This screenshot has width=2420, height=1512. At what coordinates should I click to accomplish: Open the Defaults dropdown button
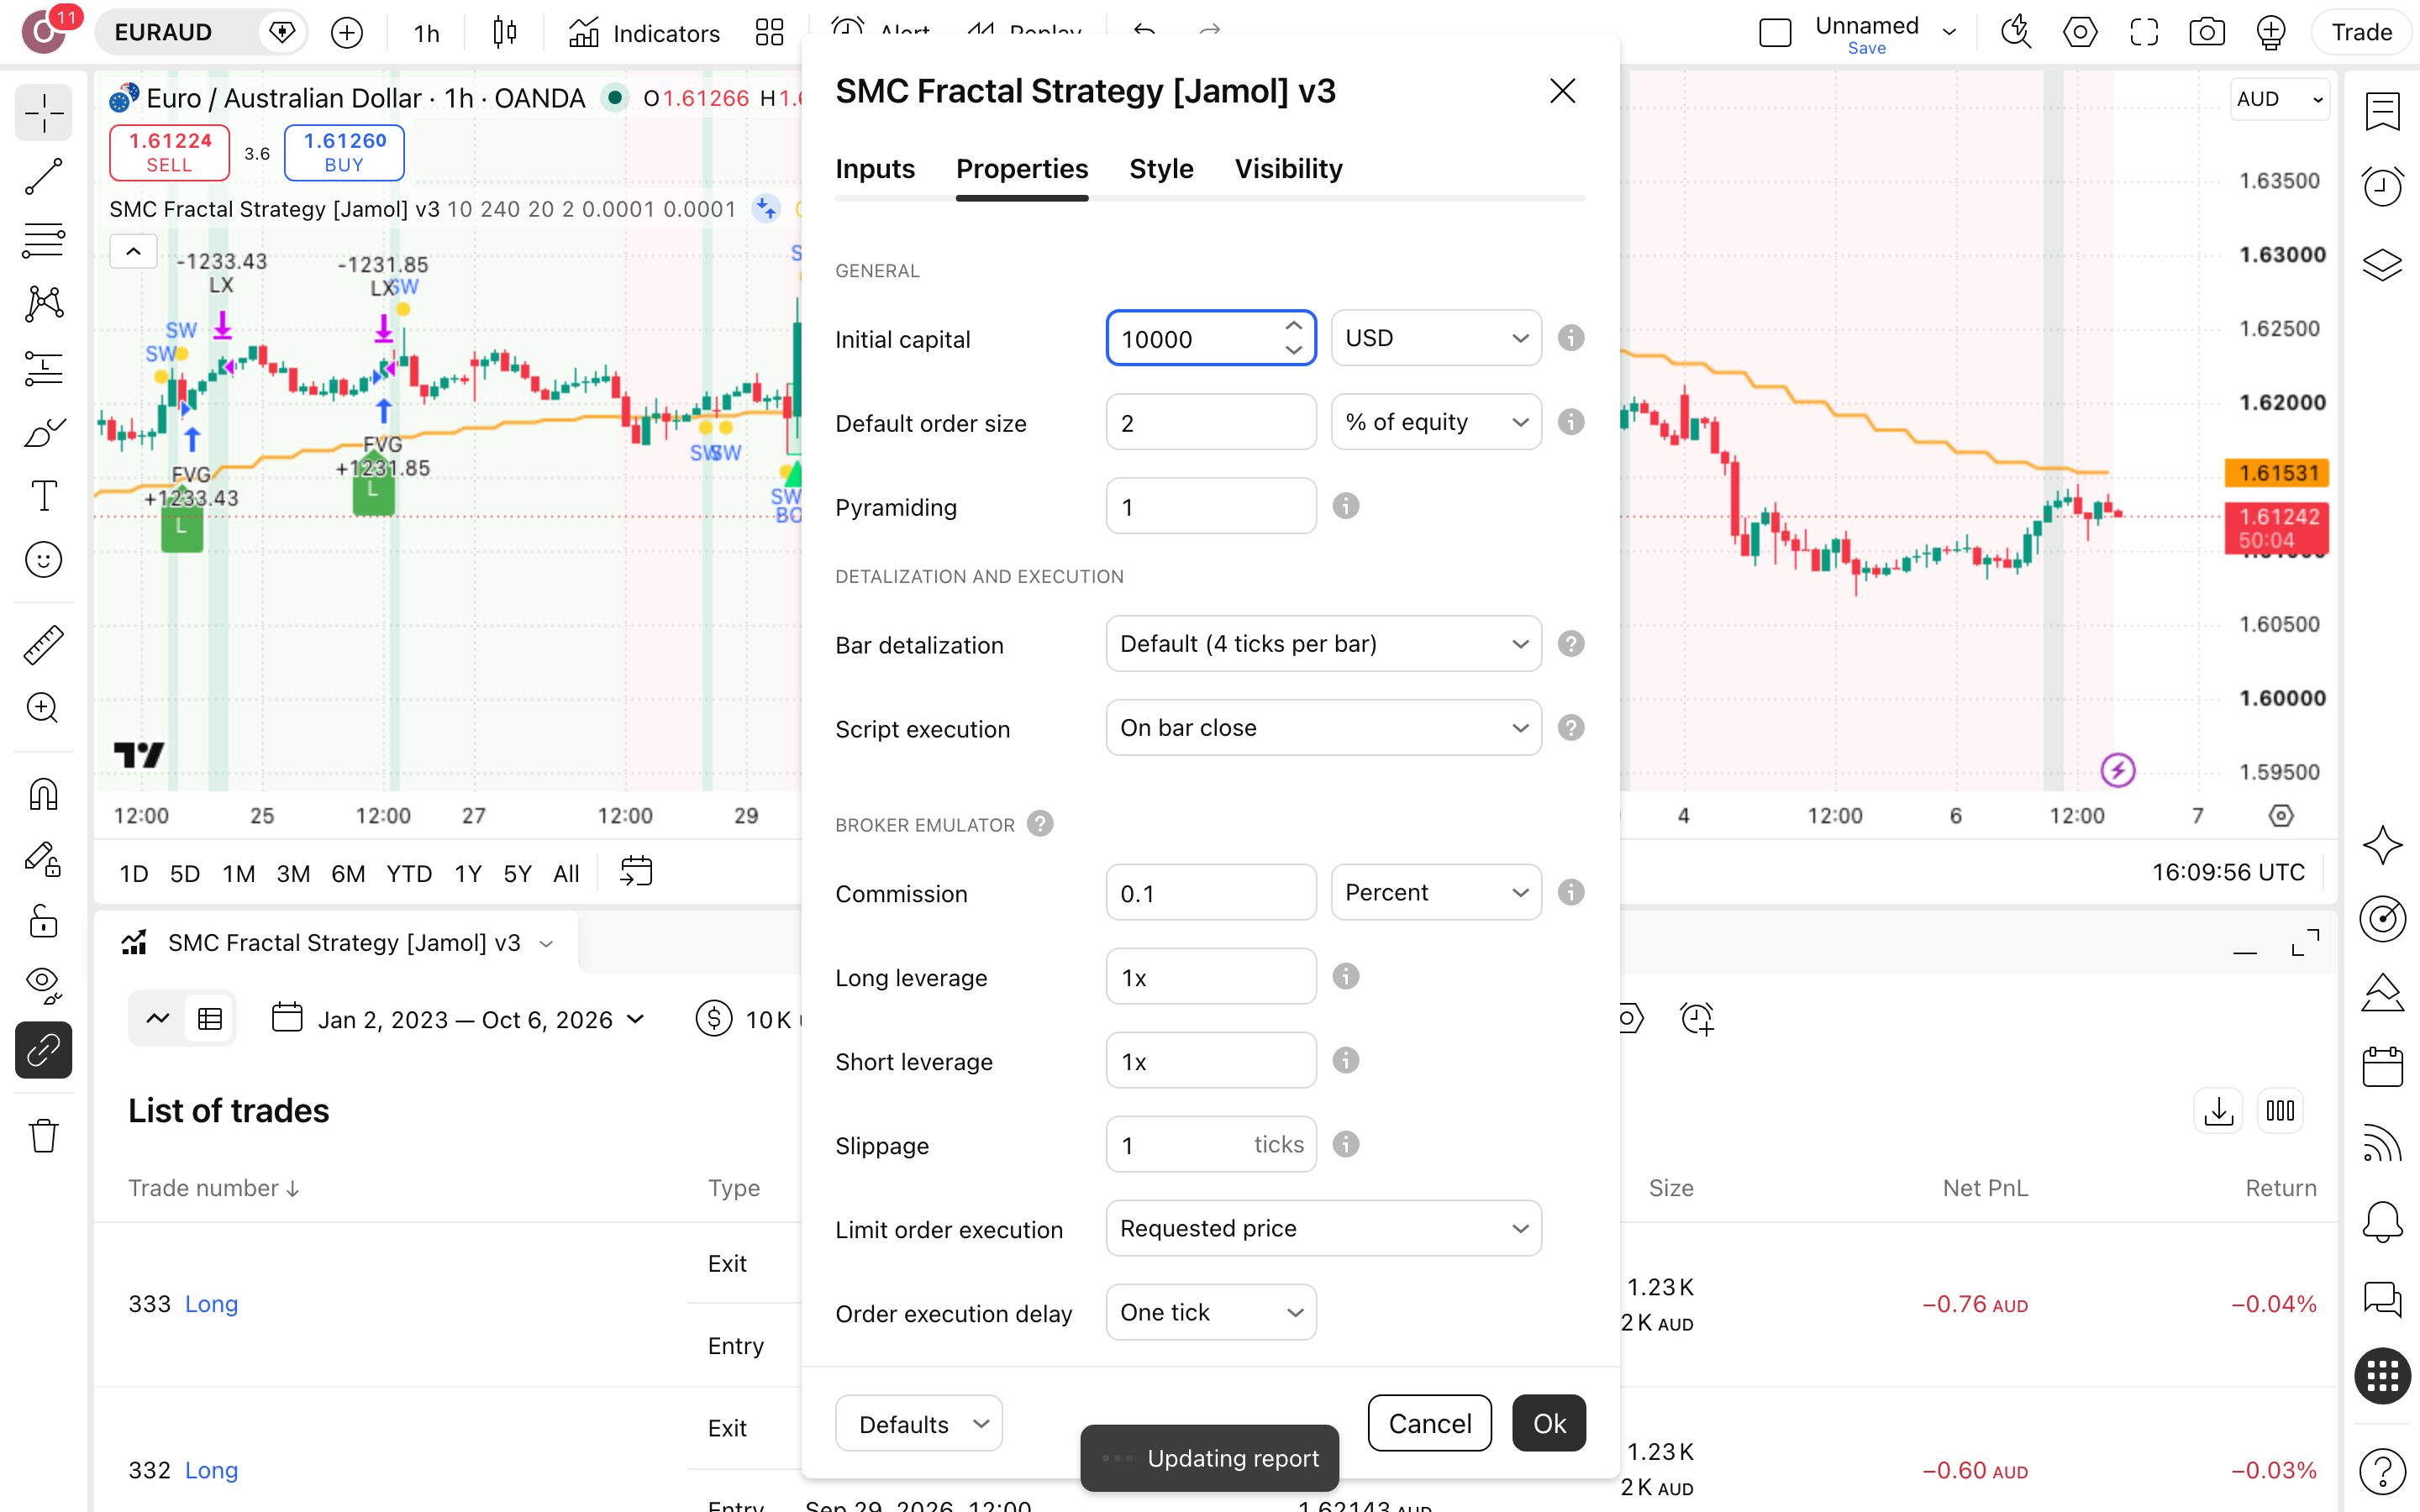[918, 1423]
